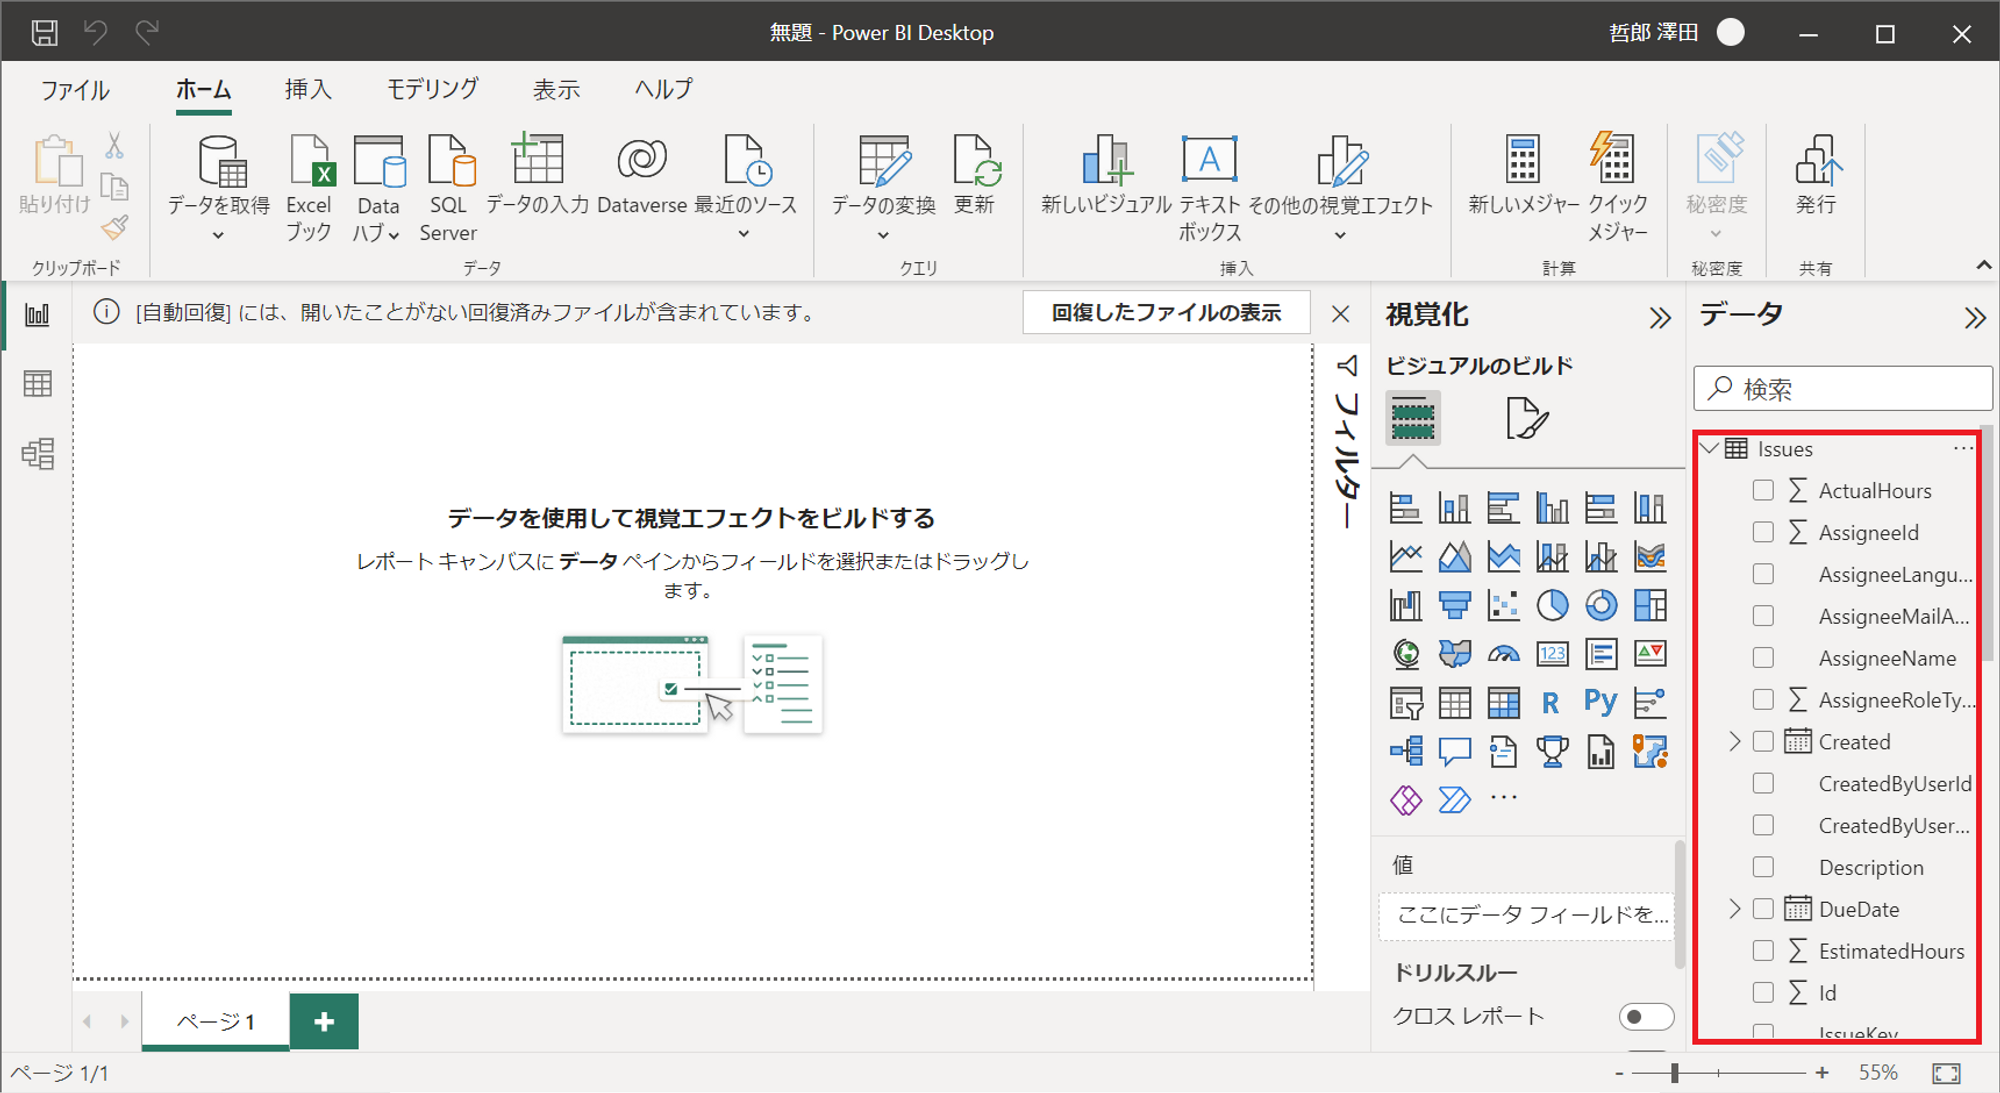
Task: Click the zoom out minus button
Action: click(1619, 1073)
